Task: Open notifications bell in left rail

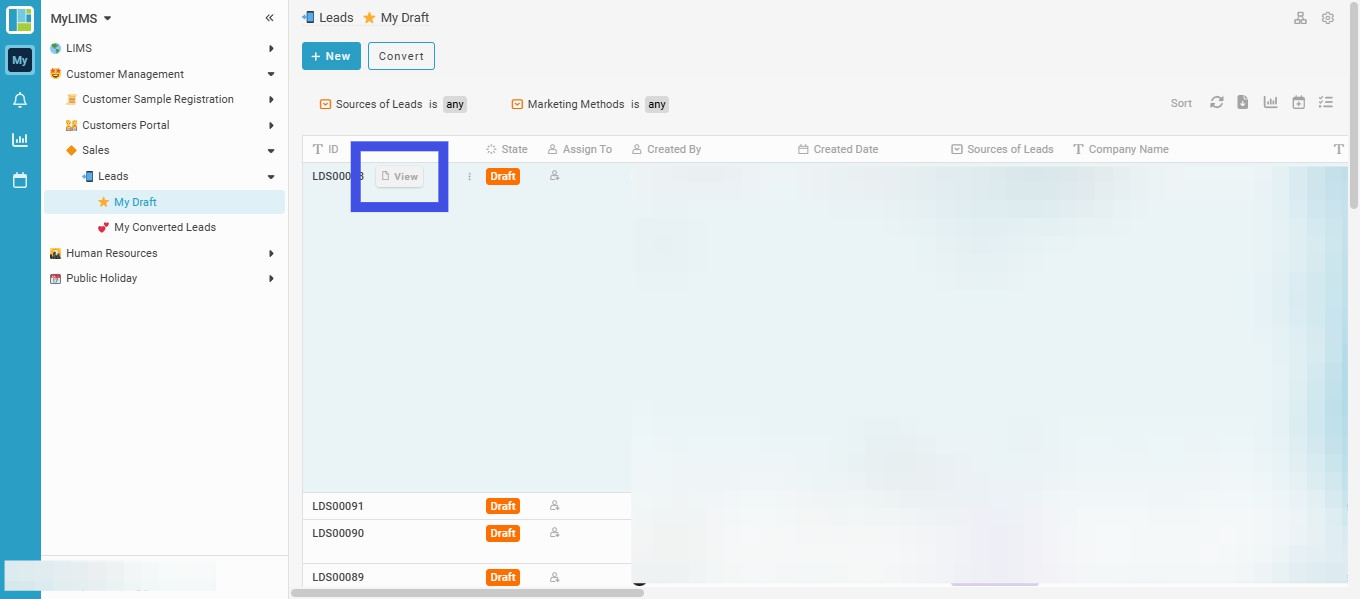Action: tap(20, 100)
